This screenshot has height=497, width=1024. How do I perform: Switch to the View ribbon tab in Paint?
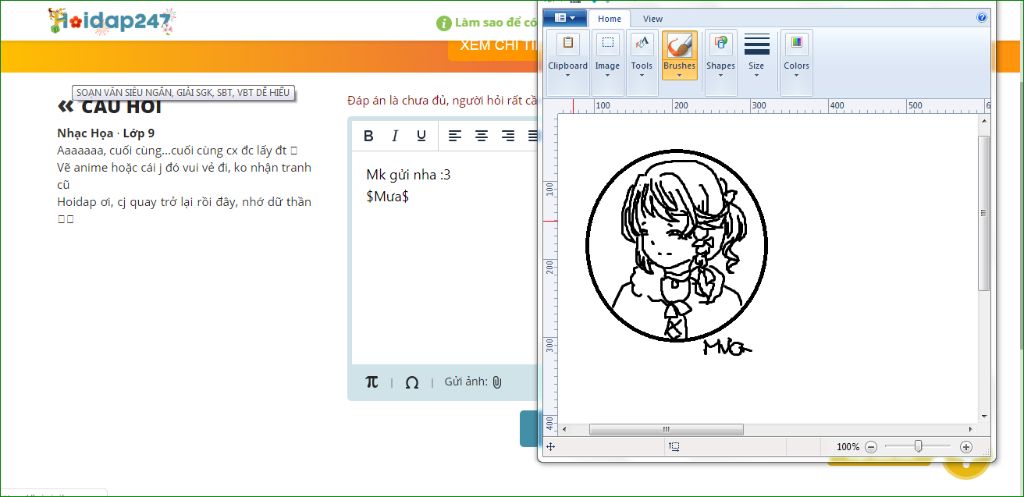[652, 19]
